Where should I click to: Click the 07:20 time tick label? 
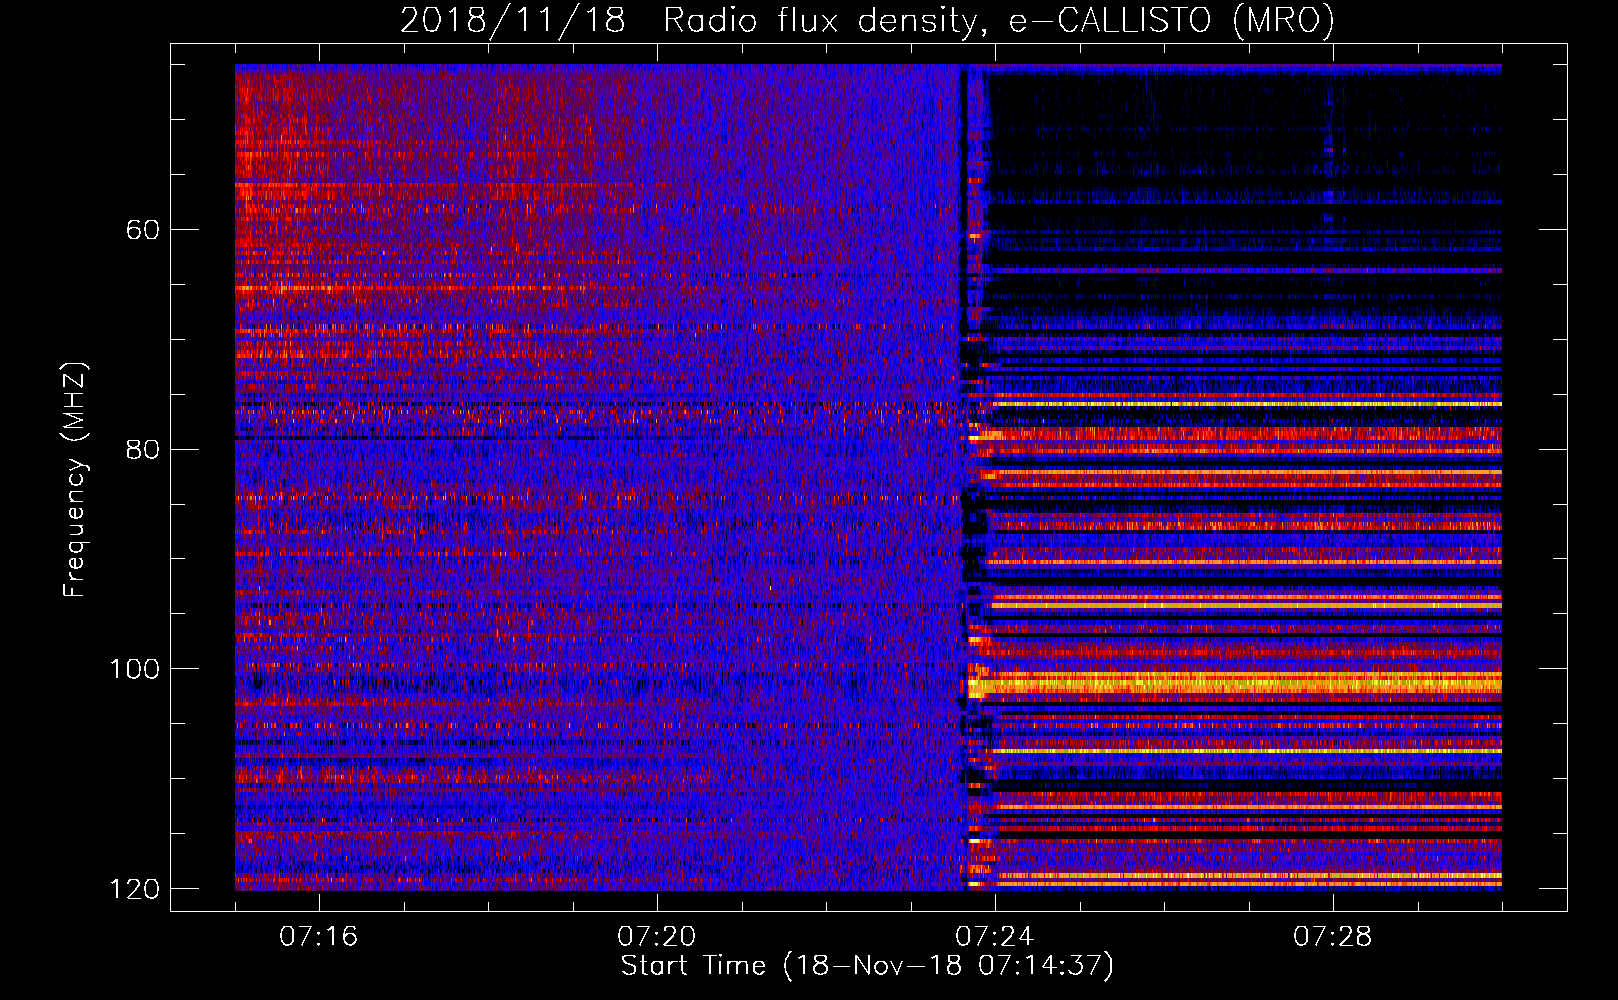pos(657,937)
